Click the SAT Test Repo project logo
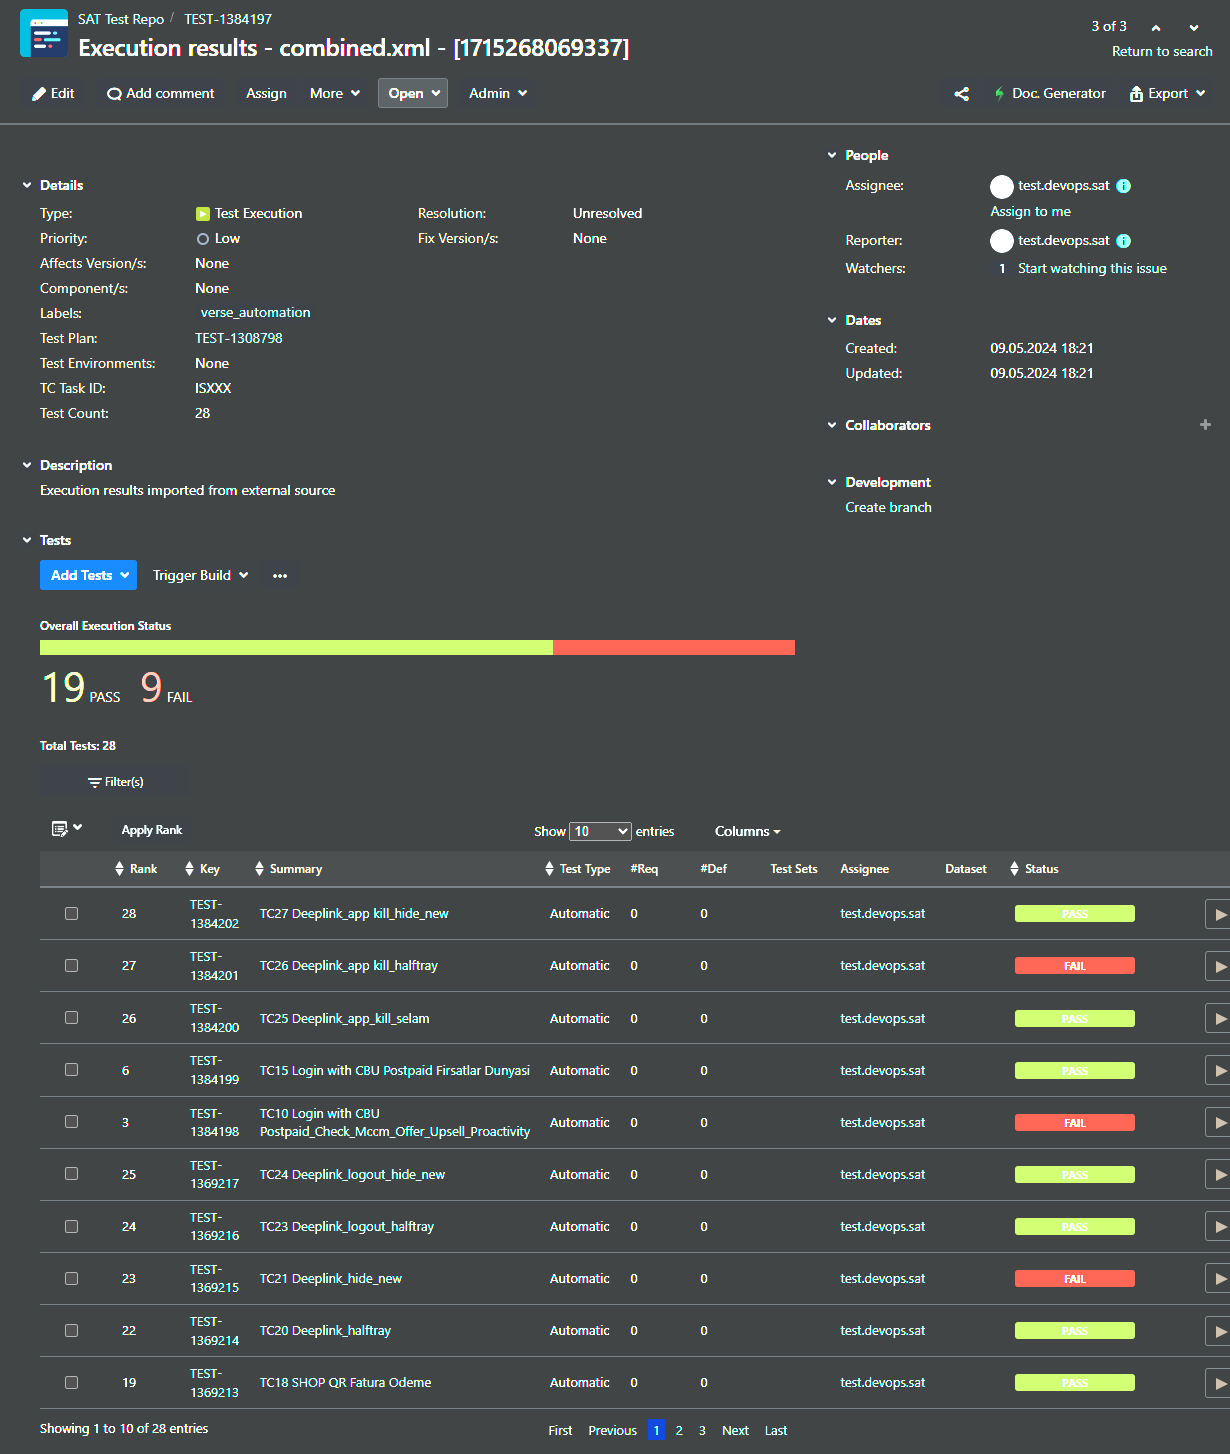This screenshot has height=1454, width=1230. tap(44, 33)
